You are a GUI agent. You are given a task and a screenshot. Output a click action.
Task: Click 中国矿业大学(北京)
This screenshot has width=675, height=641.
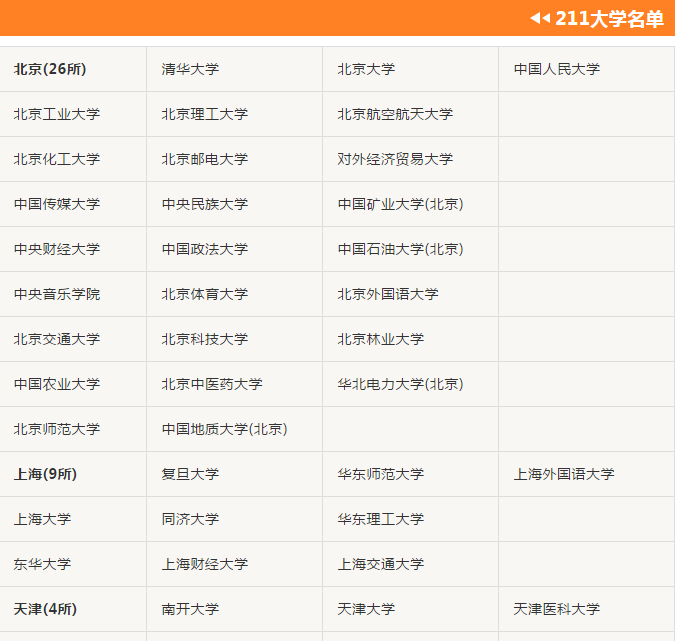pos(401,204)
